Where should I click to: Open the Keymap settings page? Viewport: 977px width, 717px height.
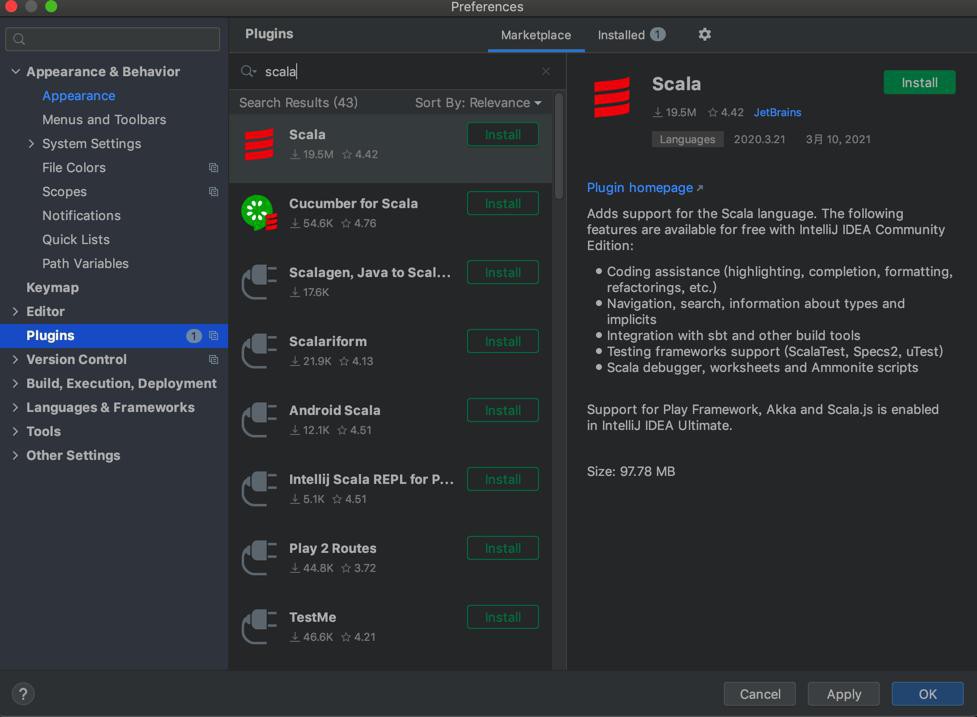pos(52,288)
